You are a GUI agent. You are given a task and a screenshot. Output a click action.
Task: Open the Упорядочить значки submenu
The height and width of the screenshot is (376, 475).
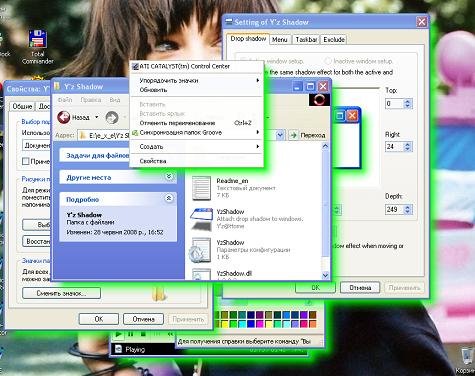tap(196, 80)
